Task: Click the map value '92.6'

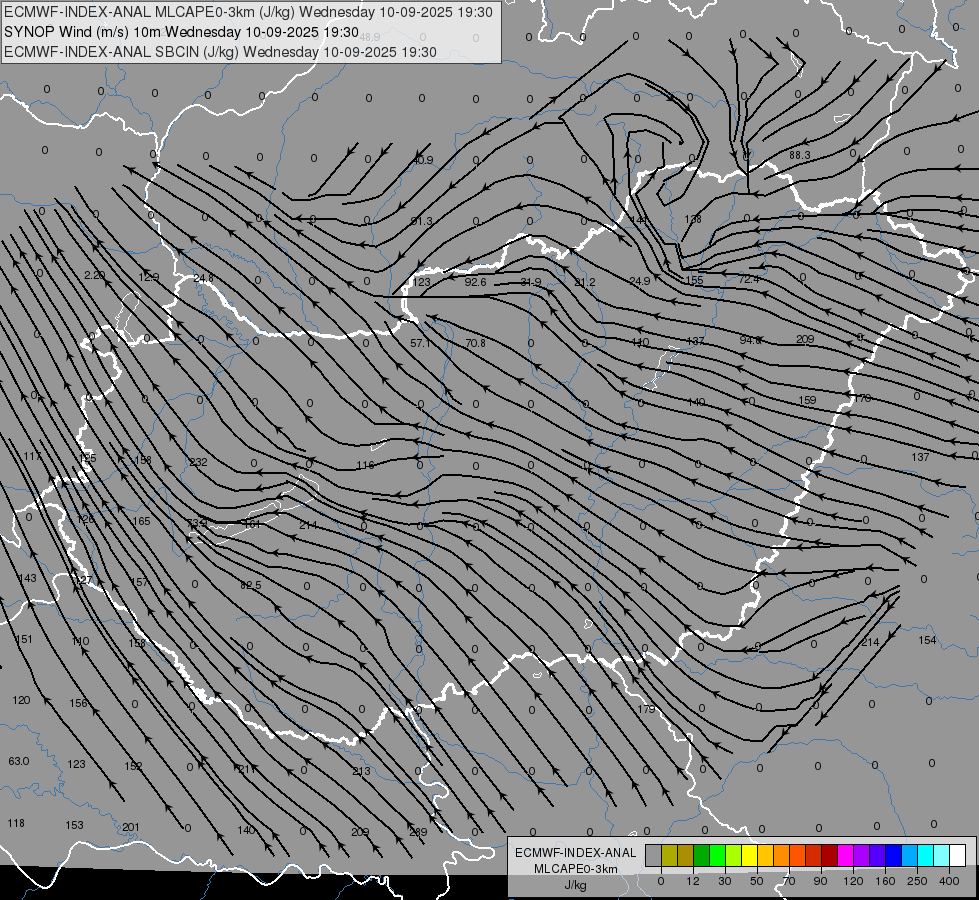Action: 475,282
